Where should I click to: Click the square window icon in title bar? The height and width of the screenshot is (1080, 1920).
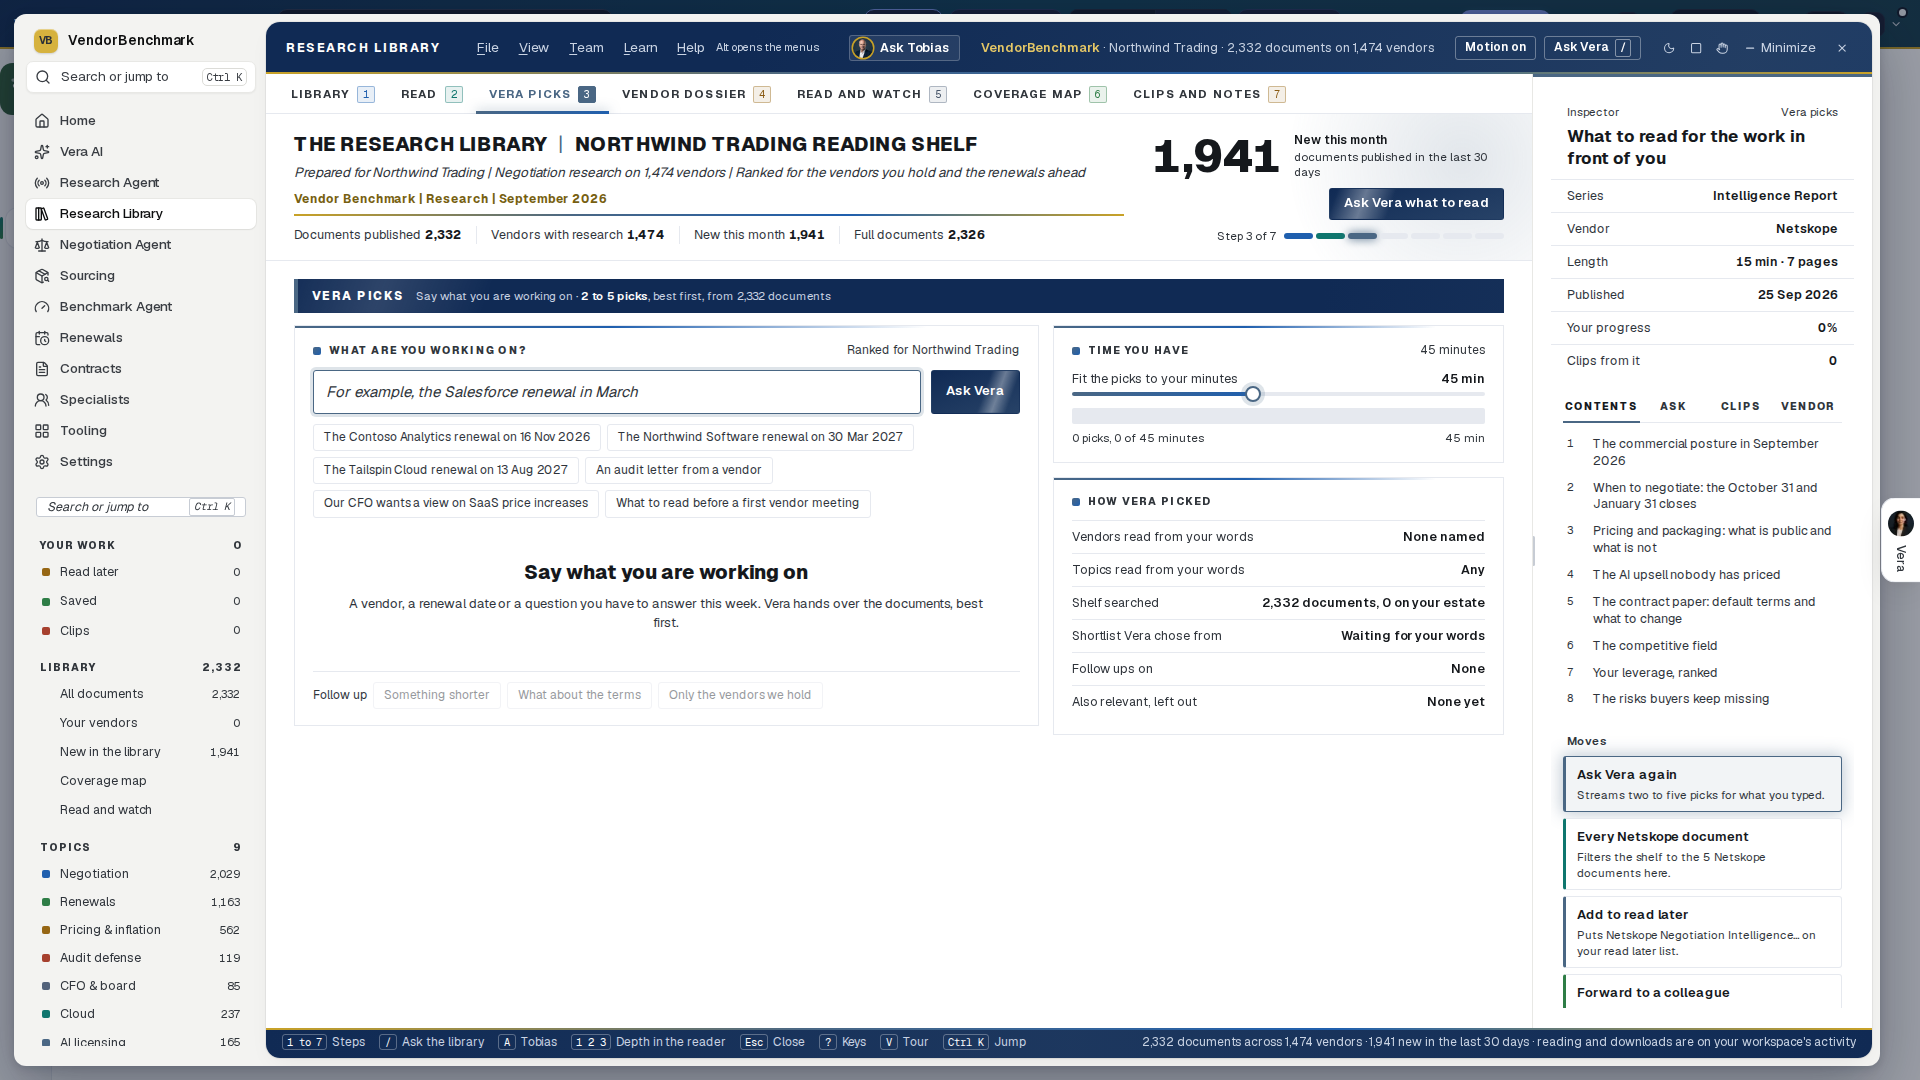pos(1696,48)
